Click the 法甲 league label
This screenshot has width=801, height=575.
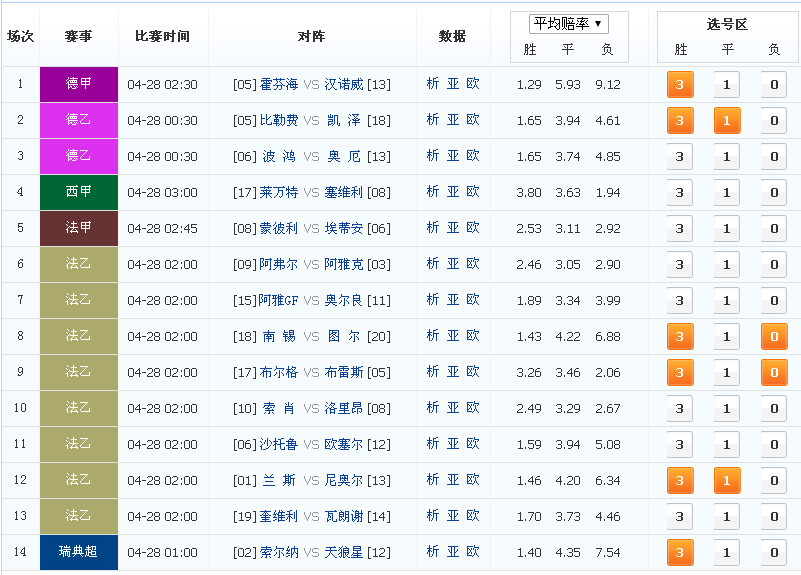tap(79, 228)
